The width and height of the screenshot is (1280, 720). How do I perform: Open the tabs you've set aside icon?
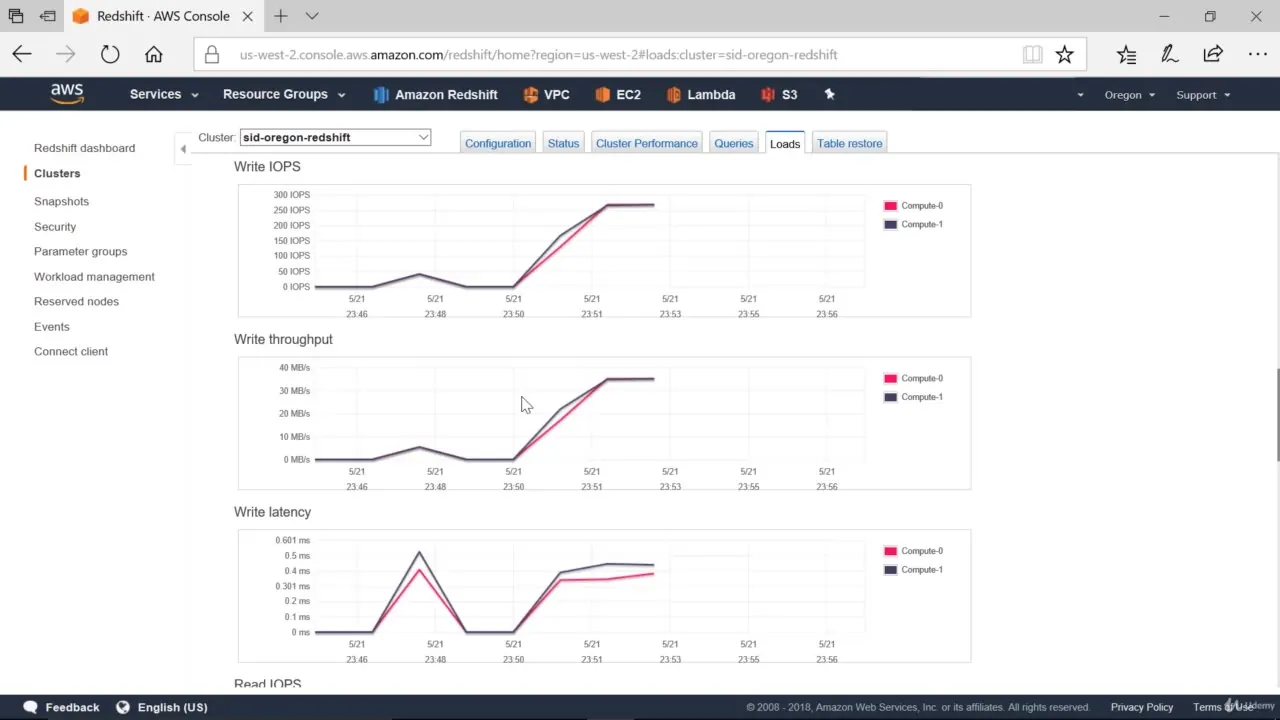coord(16,16)
